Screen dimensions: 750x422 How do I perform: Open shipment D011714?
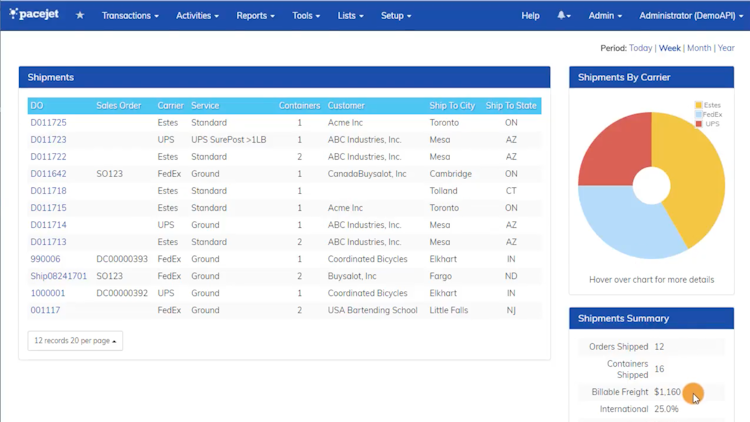pyautogui.click(x=48, y=225)
